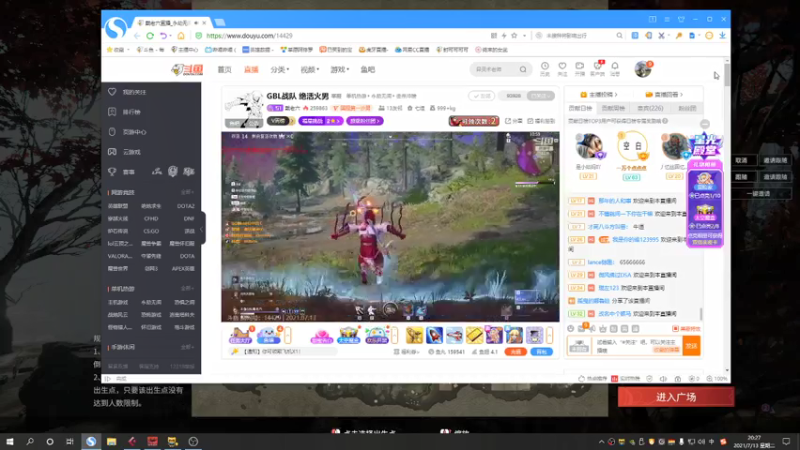Open 我的关注 heart item in sidebar

pos(128,92)
